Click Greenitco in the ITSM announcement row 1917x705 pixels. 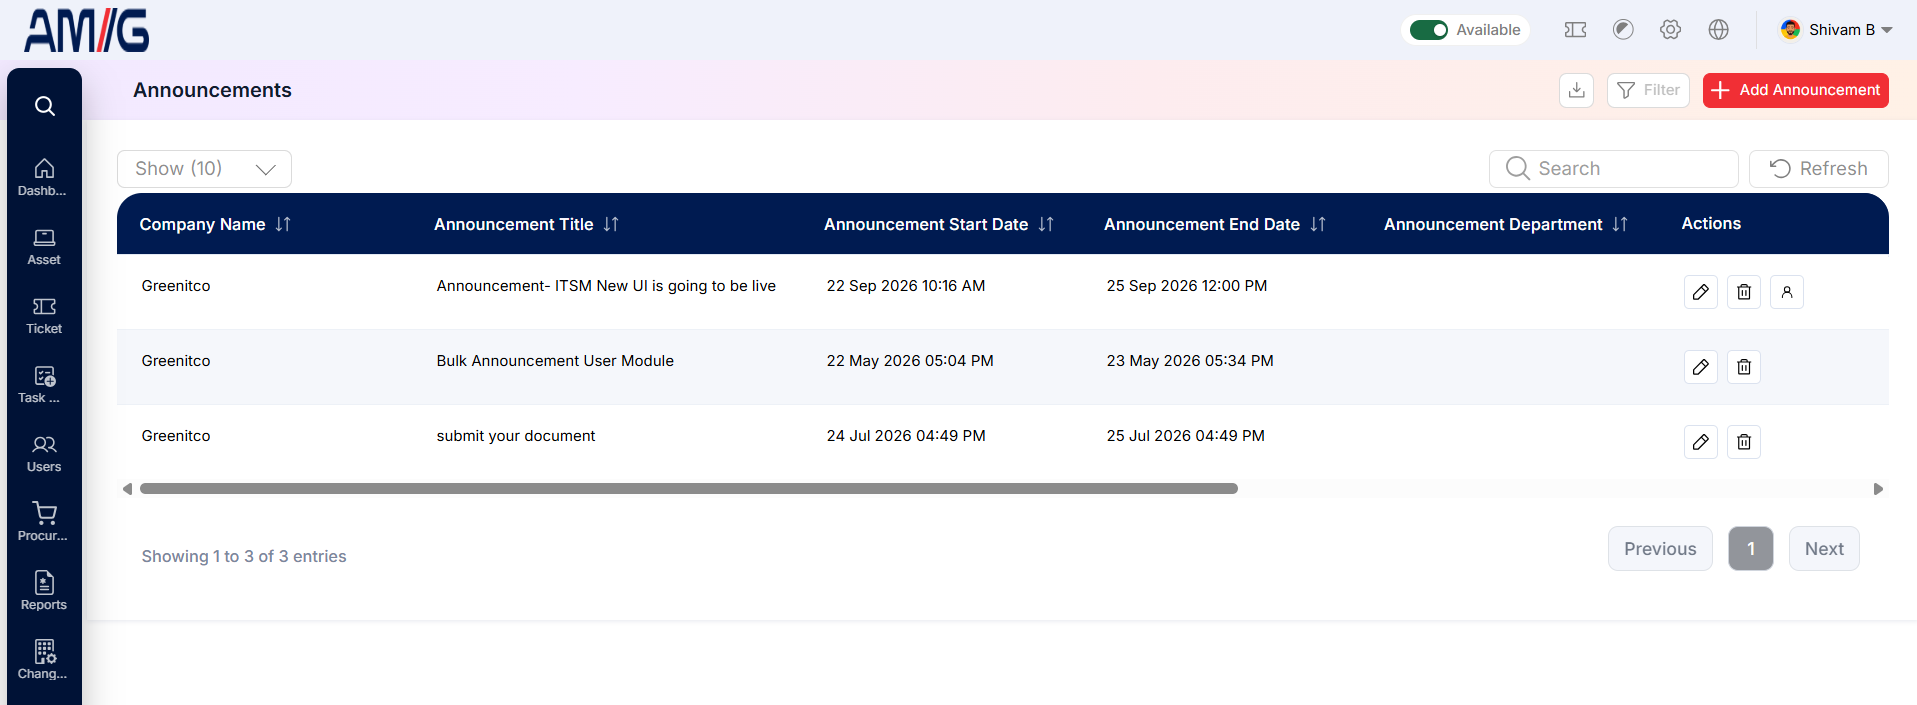(176, 286)
